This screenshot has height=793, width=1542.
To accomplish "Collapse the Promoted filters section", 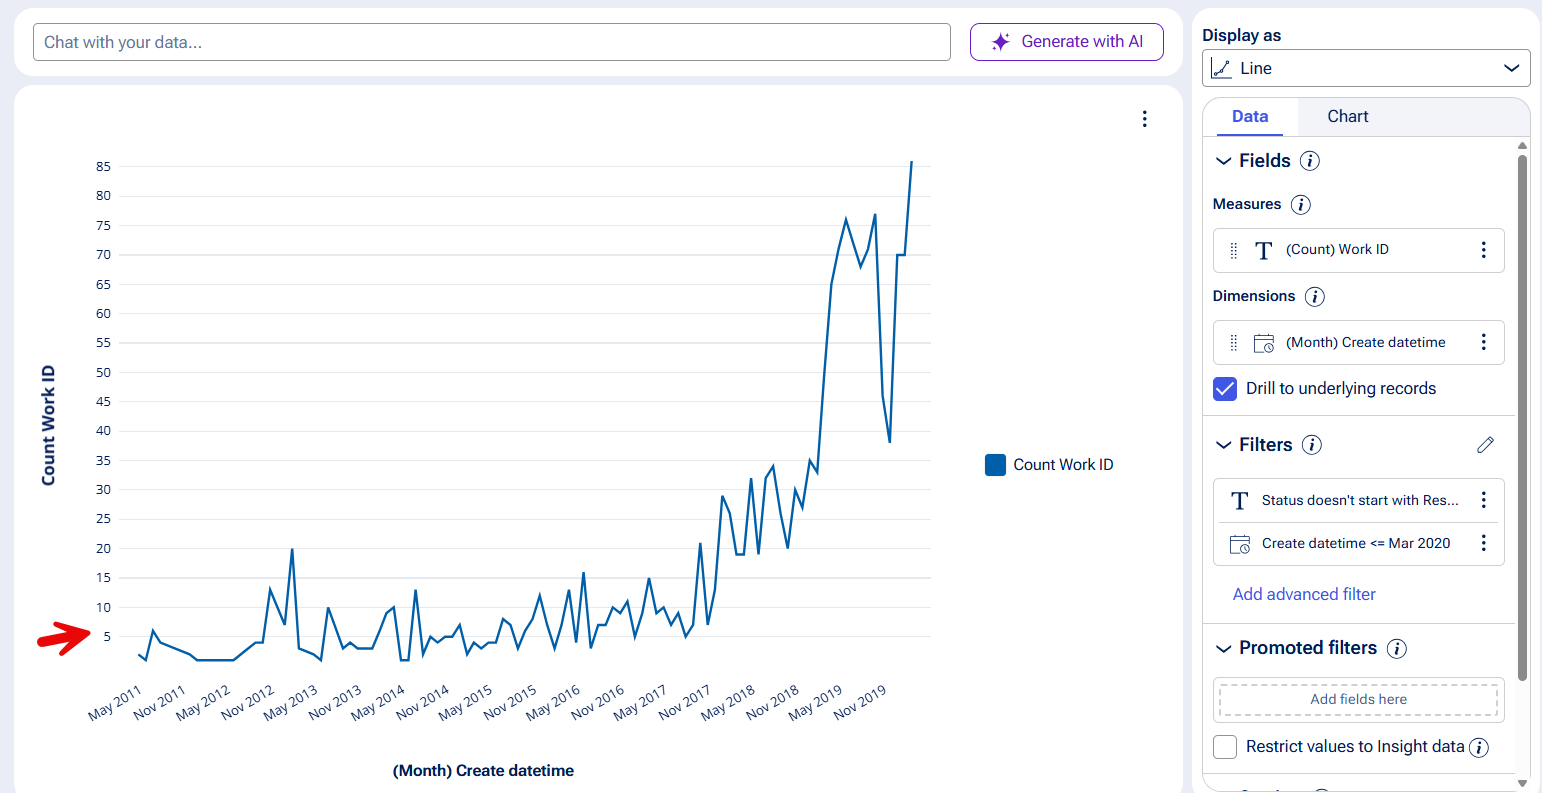I will point(1223,648).
